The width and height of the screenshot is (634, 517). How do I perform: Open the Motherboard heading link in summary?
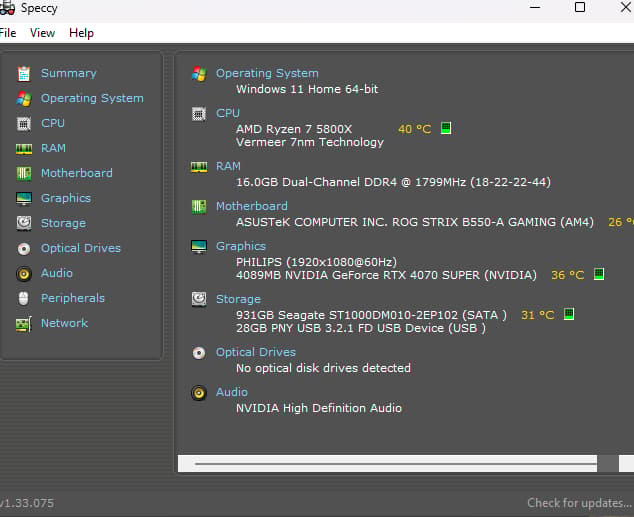[252, 206]
